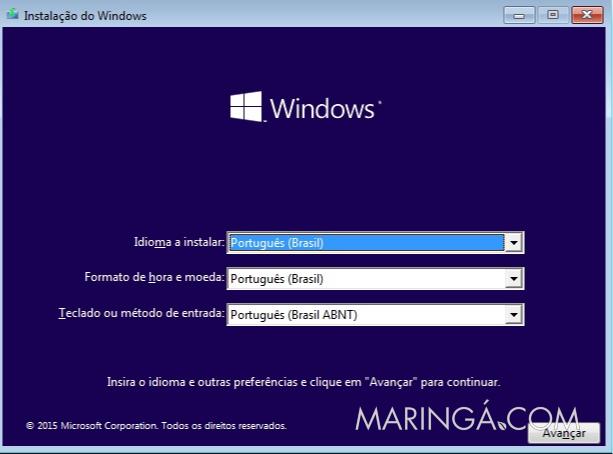Click the 'Idioma a instalar:' label
Image resolution: width=613 pixels, height=454 pixels.
tap(179, 242)
